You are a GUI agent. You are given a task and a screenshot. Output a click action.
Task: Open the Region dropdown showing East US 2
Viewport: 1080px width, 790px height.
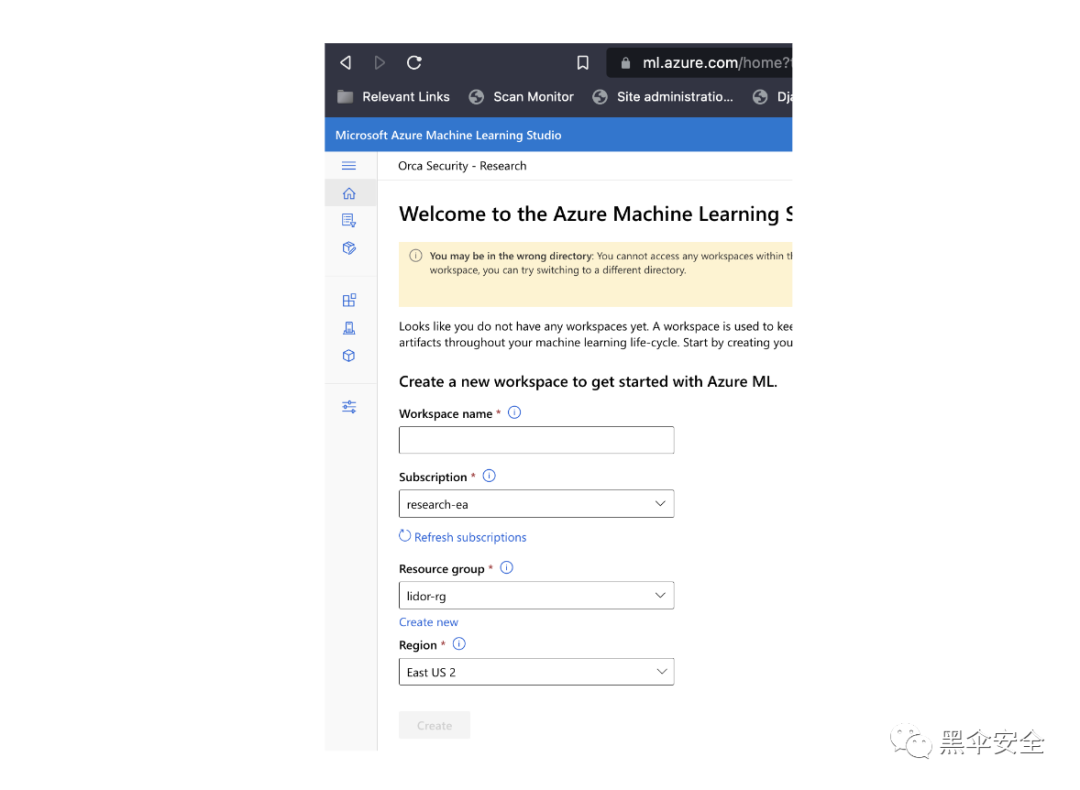537,672
